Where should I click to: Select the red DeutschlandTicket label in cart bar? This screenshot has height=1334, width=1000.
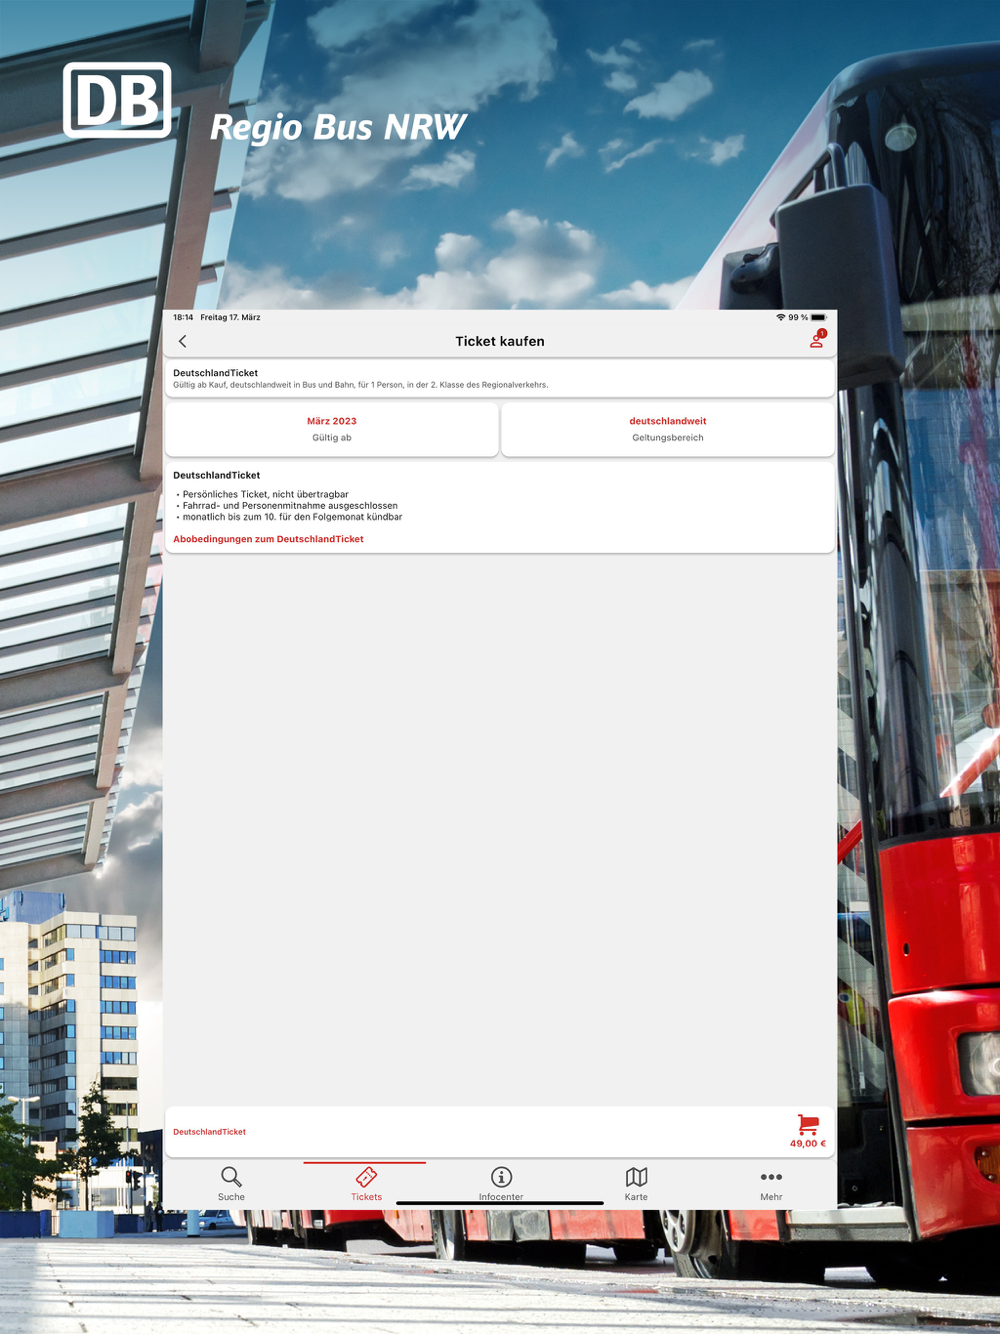tap(209, 1132)
